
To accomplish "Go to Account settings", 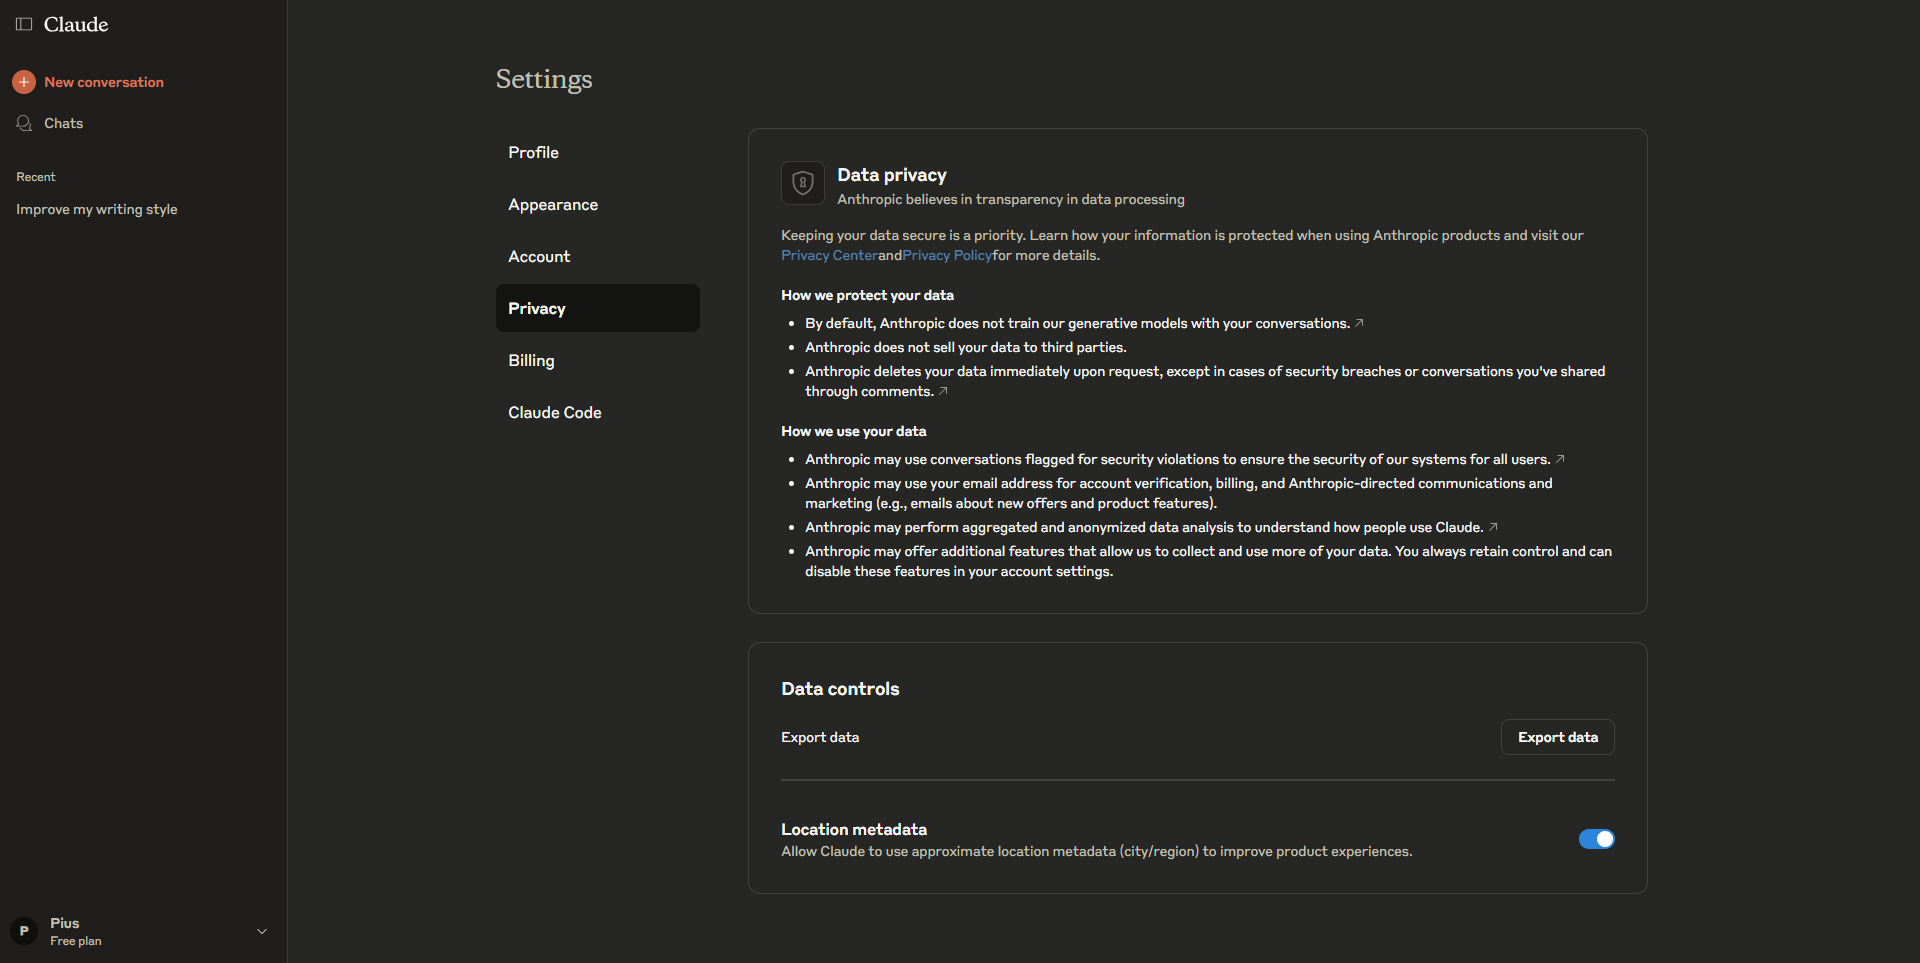I will pos(598,256).
